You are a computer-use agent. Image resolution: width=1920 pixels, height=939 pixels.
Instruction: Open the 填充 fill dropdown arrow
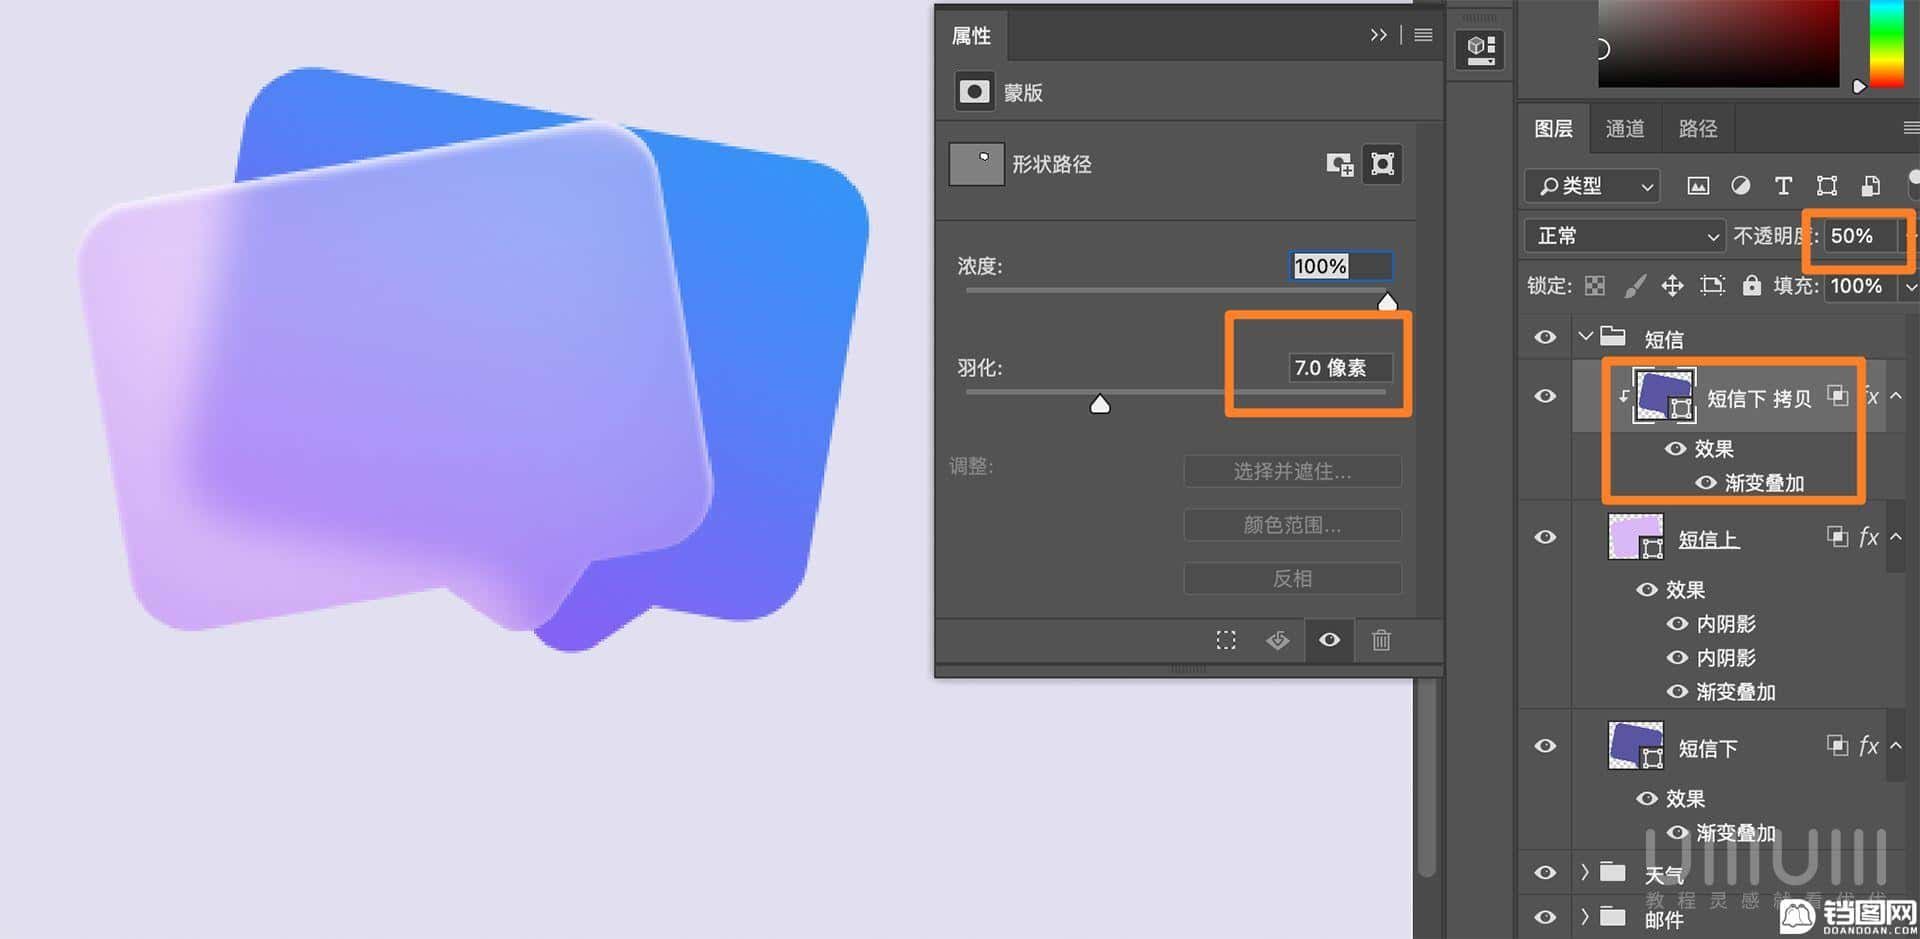(x=1910, y=287)
